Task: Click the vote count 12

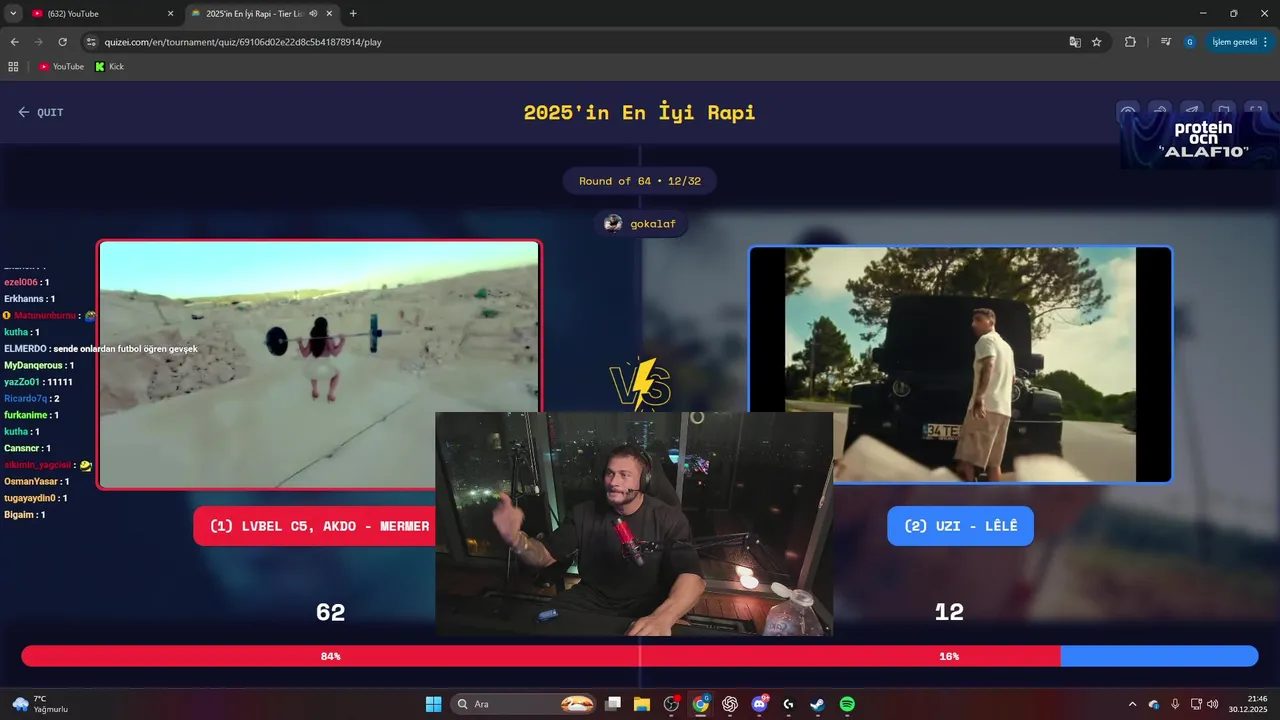Action: click(x=949, y=612)
